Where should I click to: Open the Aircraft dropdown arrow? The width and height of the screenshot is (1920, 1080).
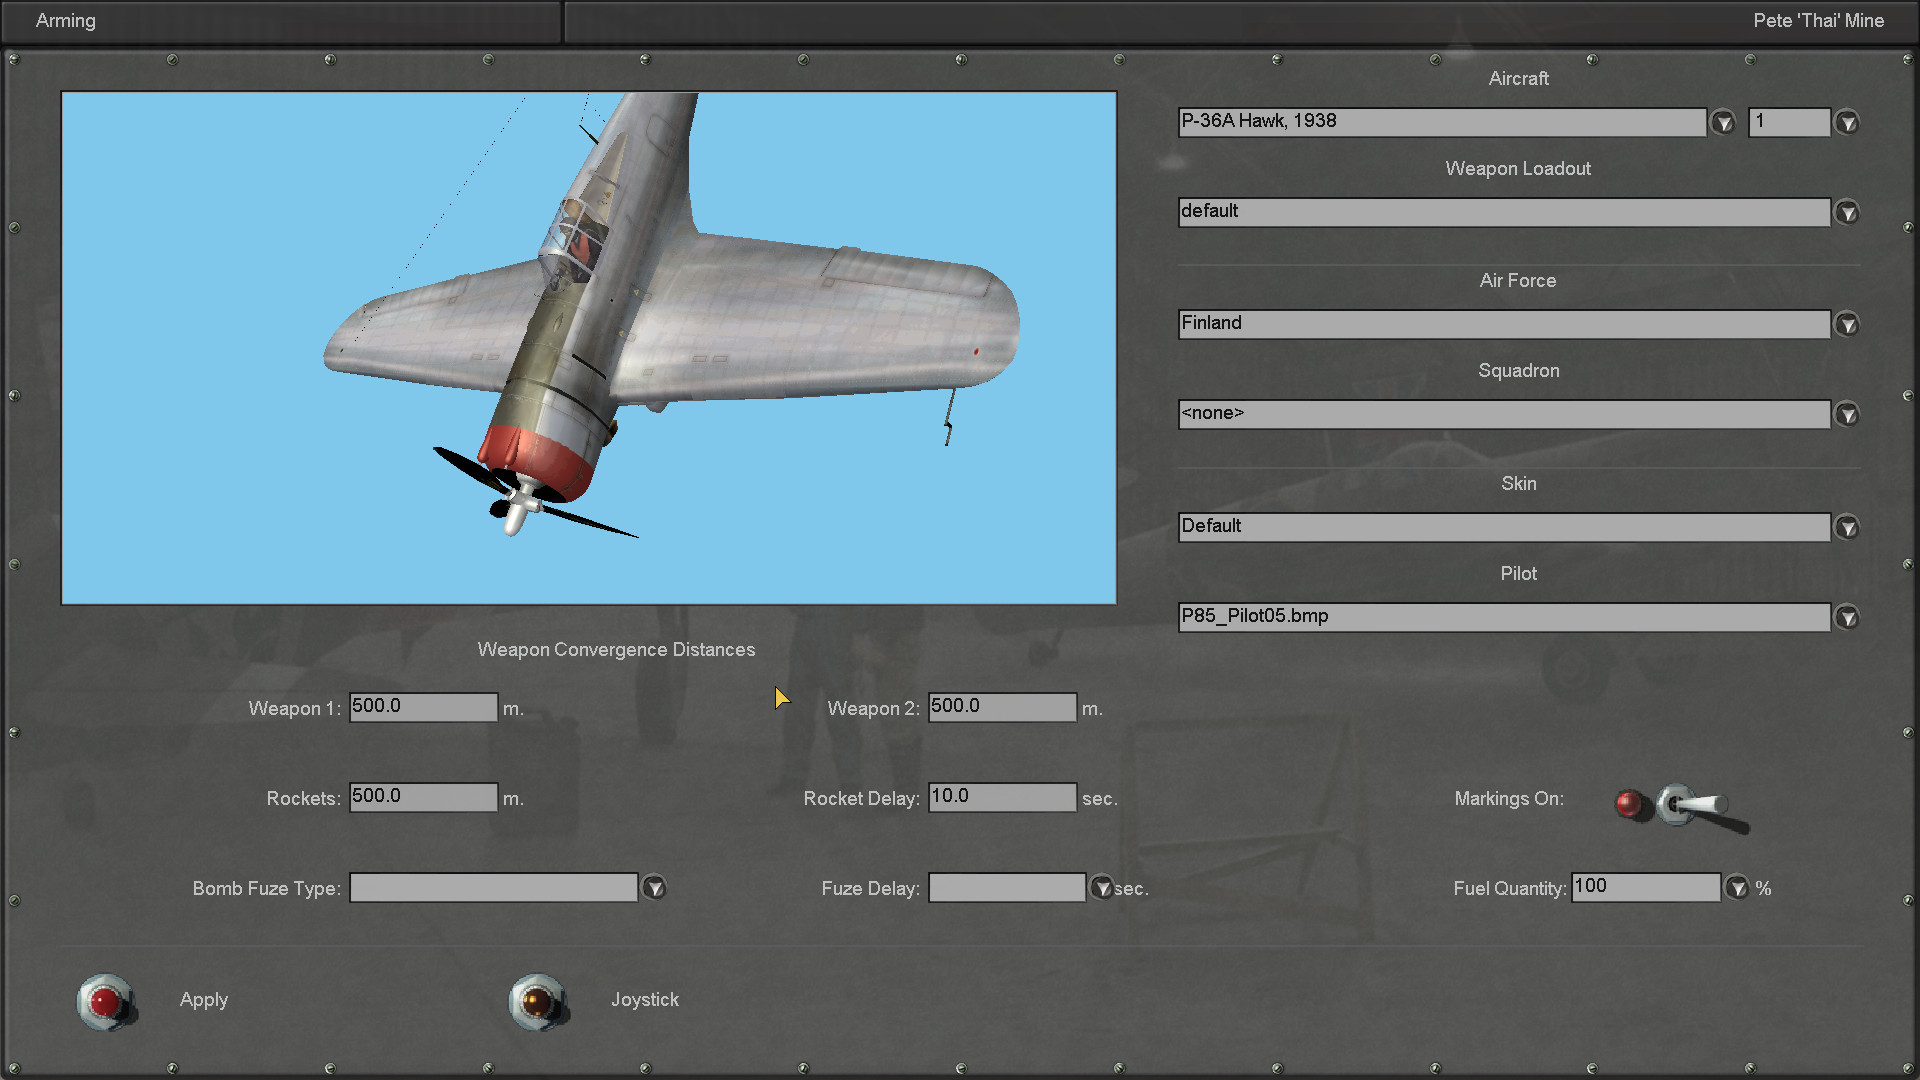1722,123
